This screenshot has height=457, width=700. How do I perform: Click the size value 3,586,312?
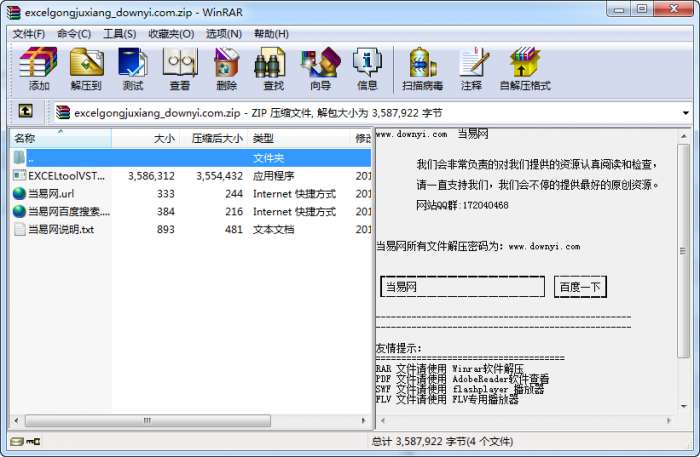point(151,176)
